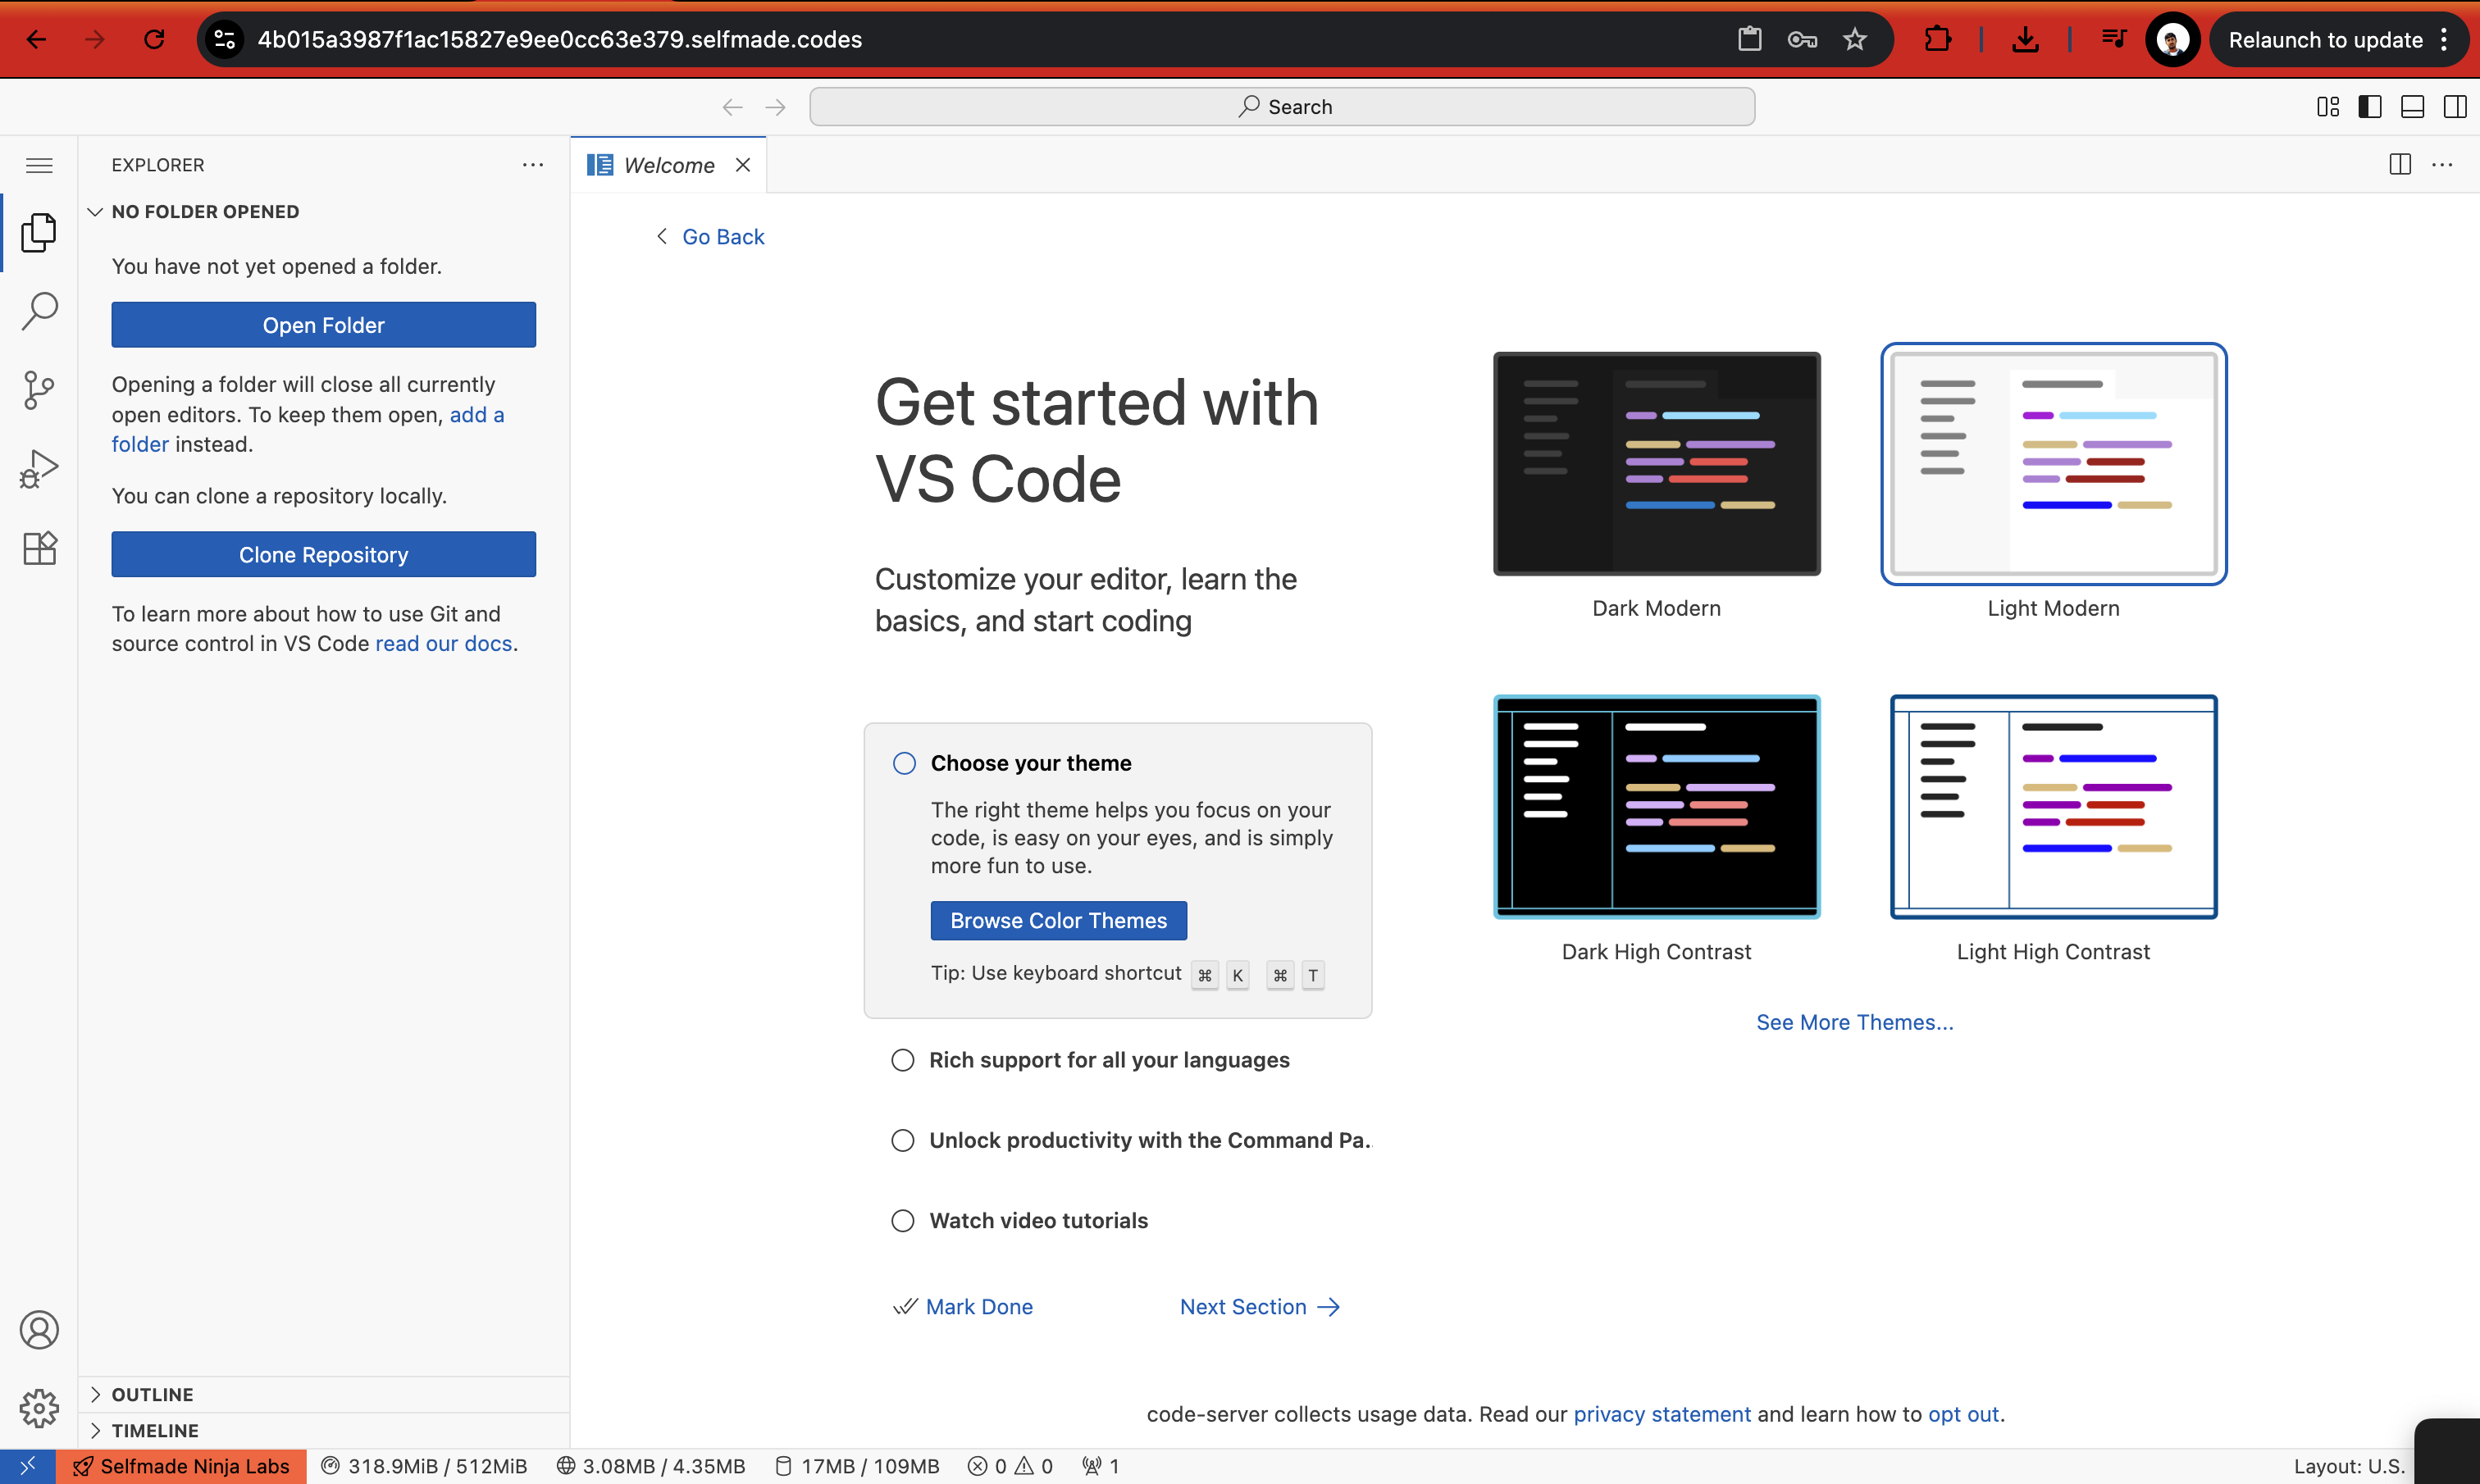Click See More Themes link

(1854, 1022)
